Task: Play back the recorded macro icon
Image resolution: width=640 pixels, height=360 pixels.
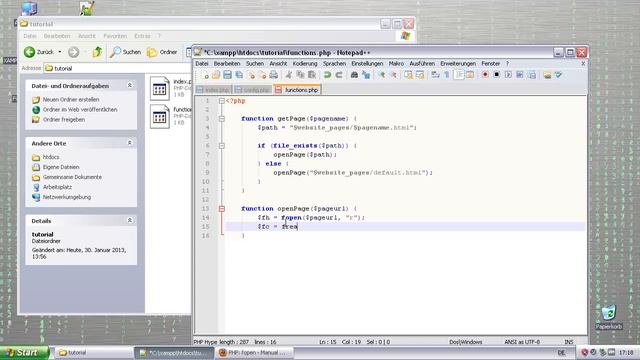Action: [x=508, y=75]
